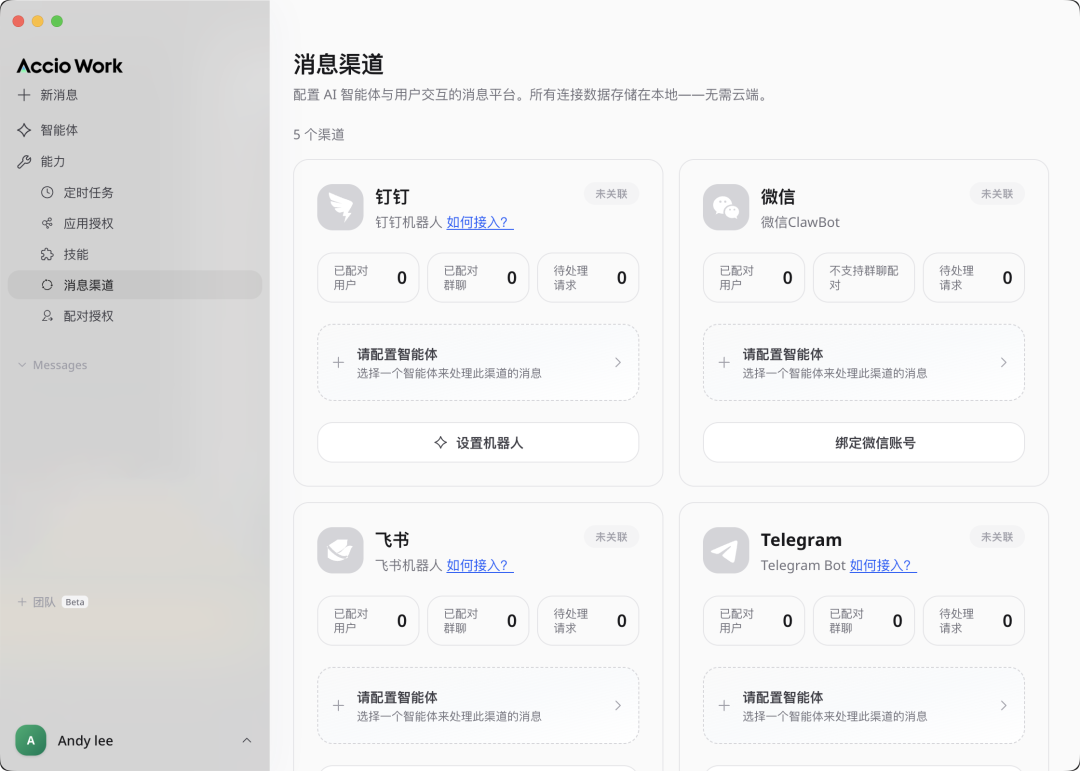Click 设置机器人 on the DingTalk card
1080x771 pixels.
click(477, 442)
